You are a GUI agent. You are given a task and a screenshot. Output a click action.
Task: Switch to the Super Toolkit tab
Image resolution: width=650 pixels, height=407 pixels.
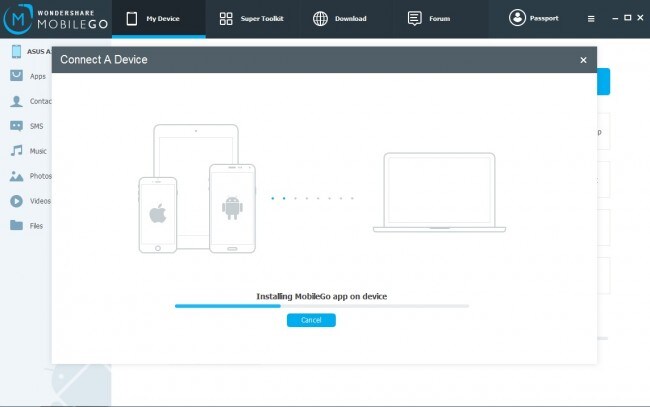point(252,19)
